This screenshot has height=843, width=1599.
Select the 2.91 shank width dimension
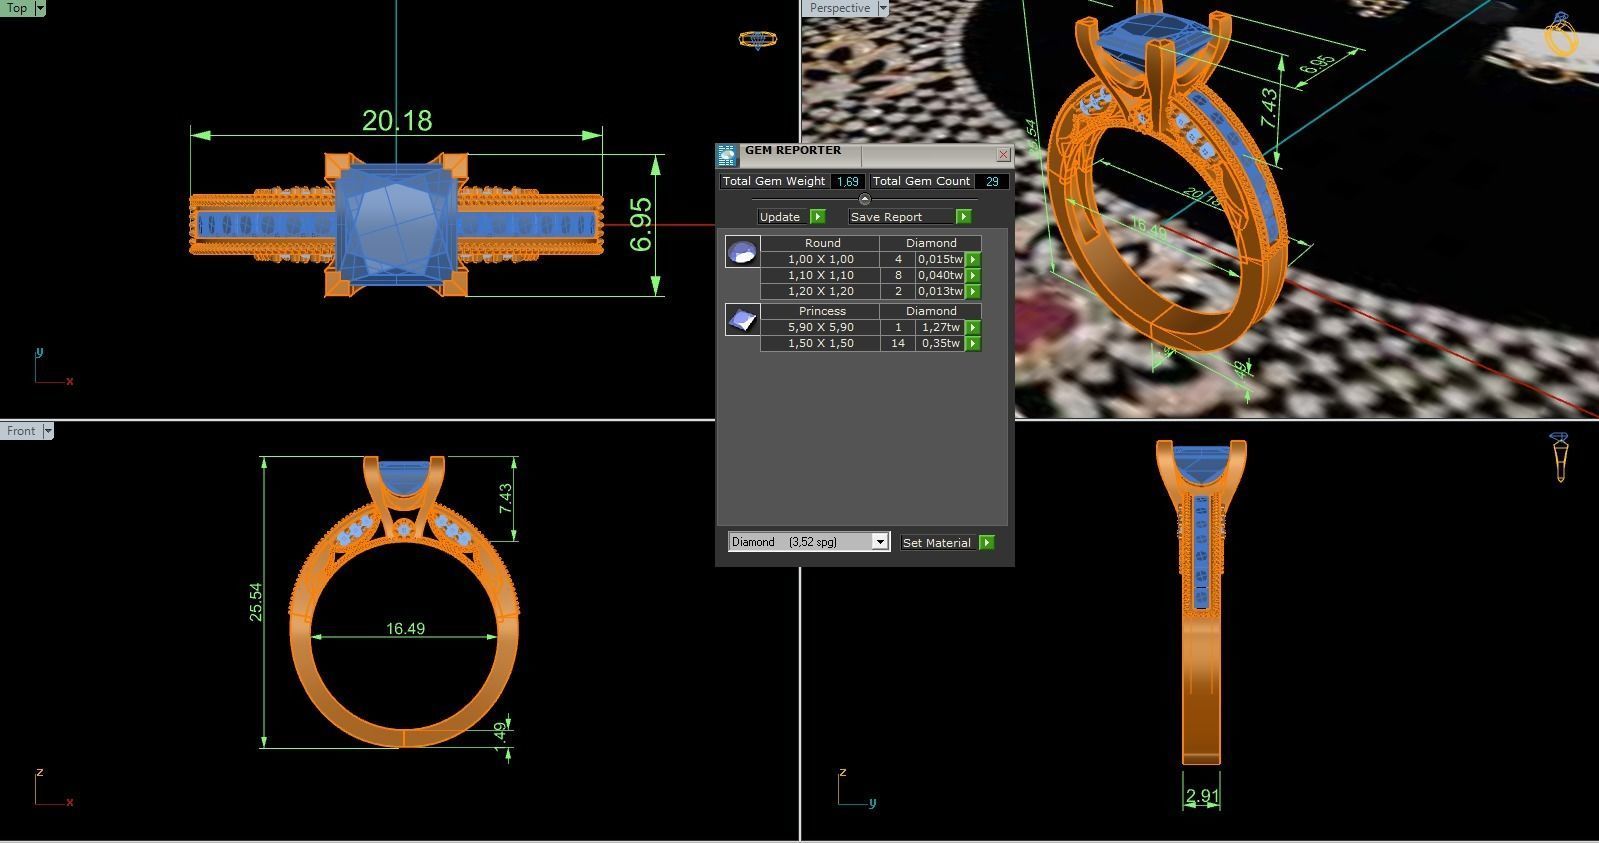point(1202,797)
